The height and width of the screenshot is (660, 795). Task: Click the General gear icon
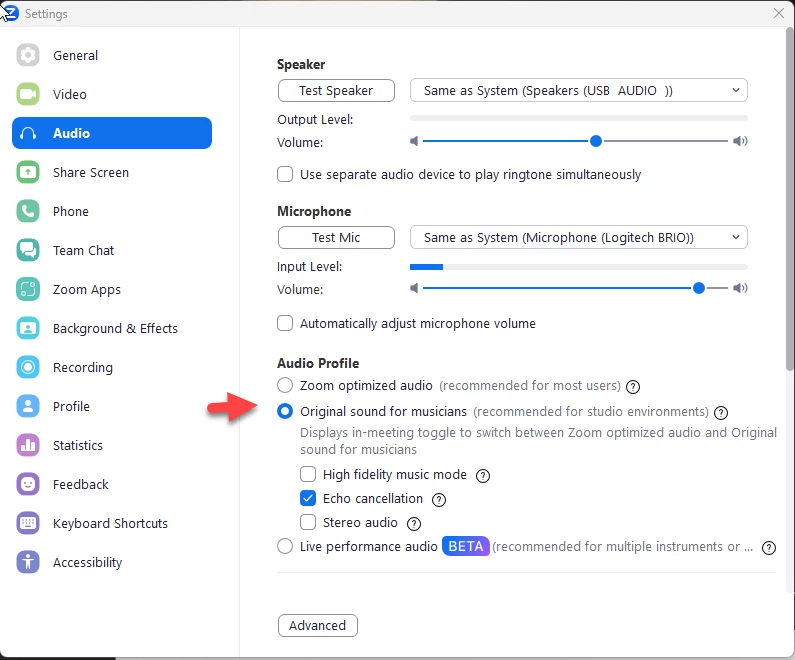28,55
